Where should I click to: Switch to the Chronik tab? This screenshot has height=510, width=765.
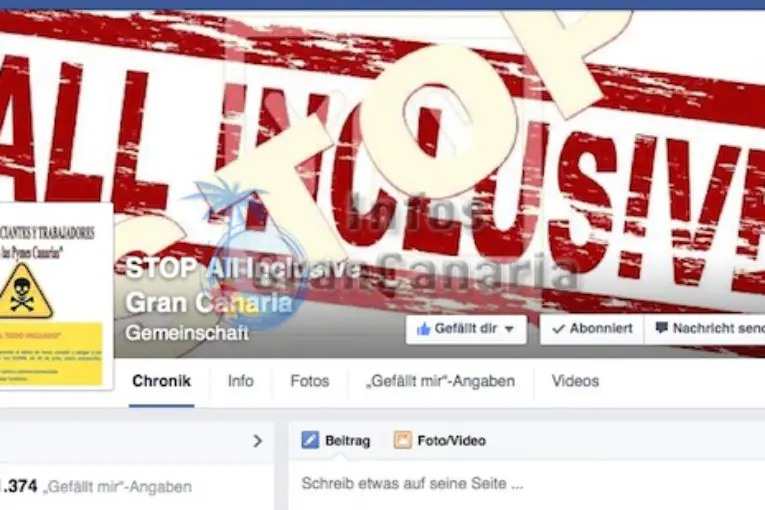[161, 381]
